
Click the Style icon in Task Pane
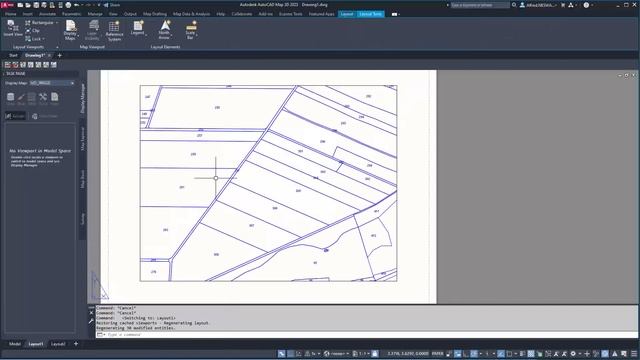[x=21, y=98]
